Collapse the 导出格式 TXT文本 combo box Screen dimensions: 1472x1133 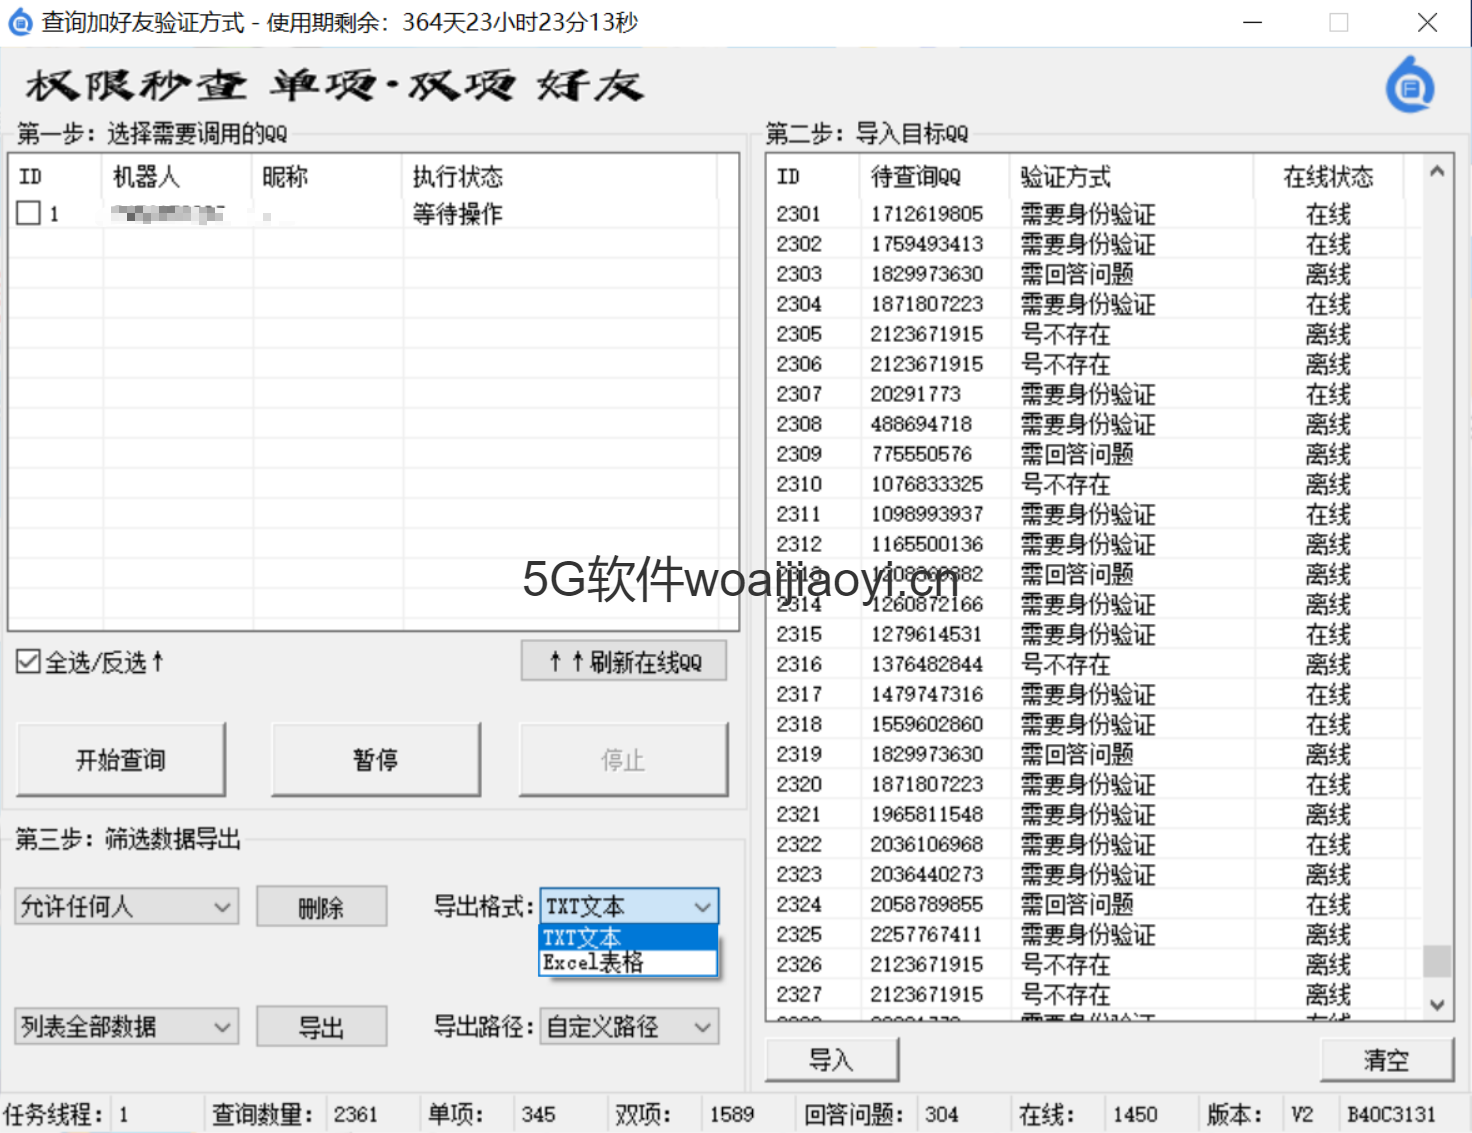tap(629, 906)
